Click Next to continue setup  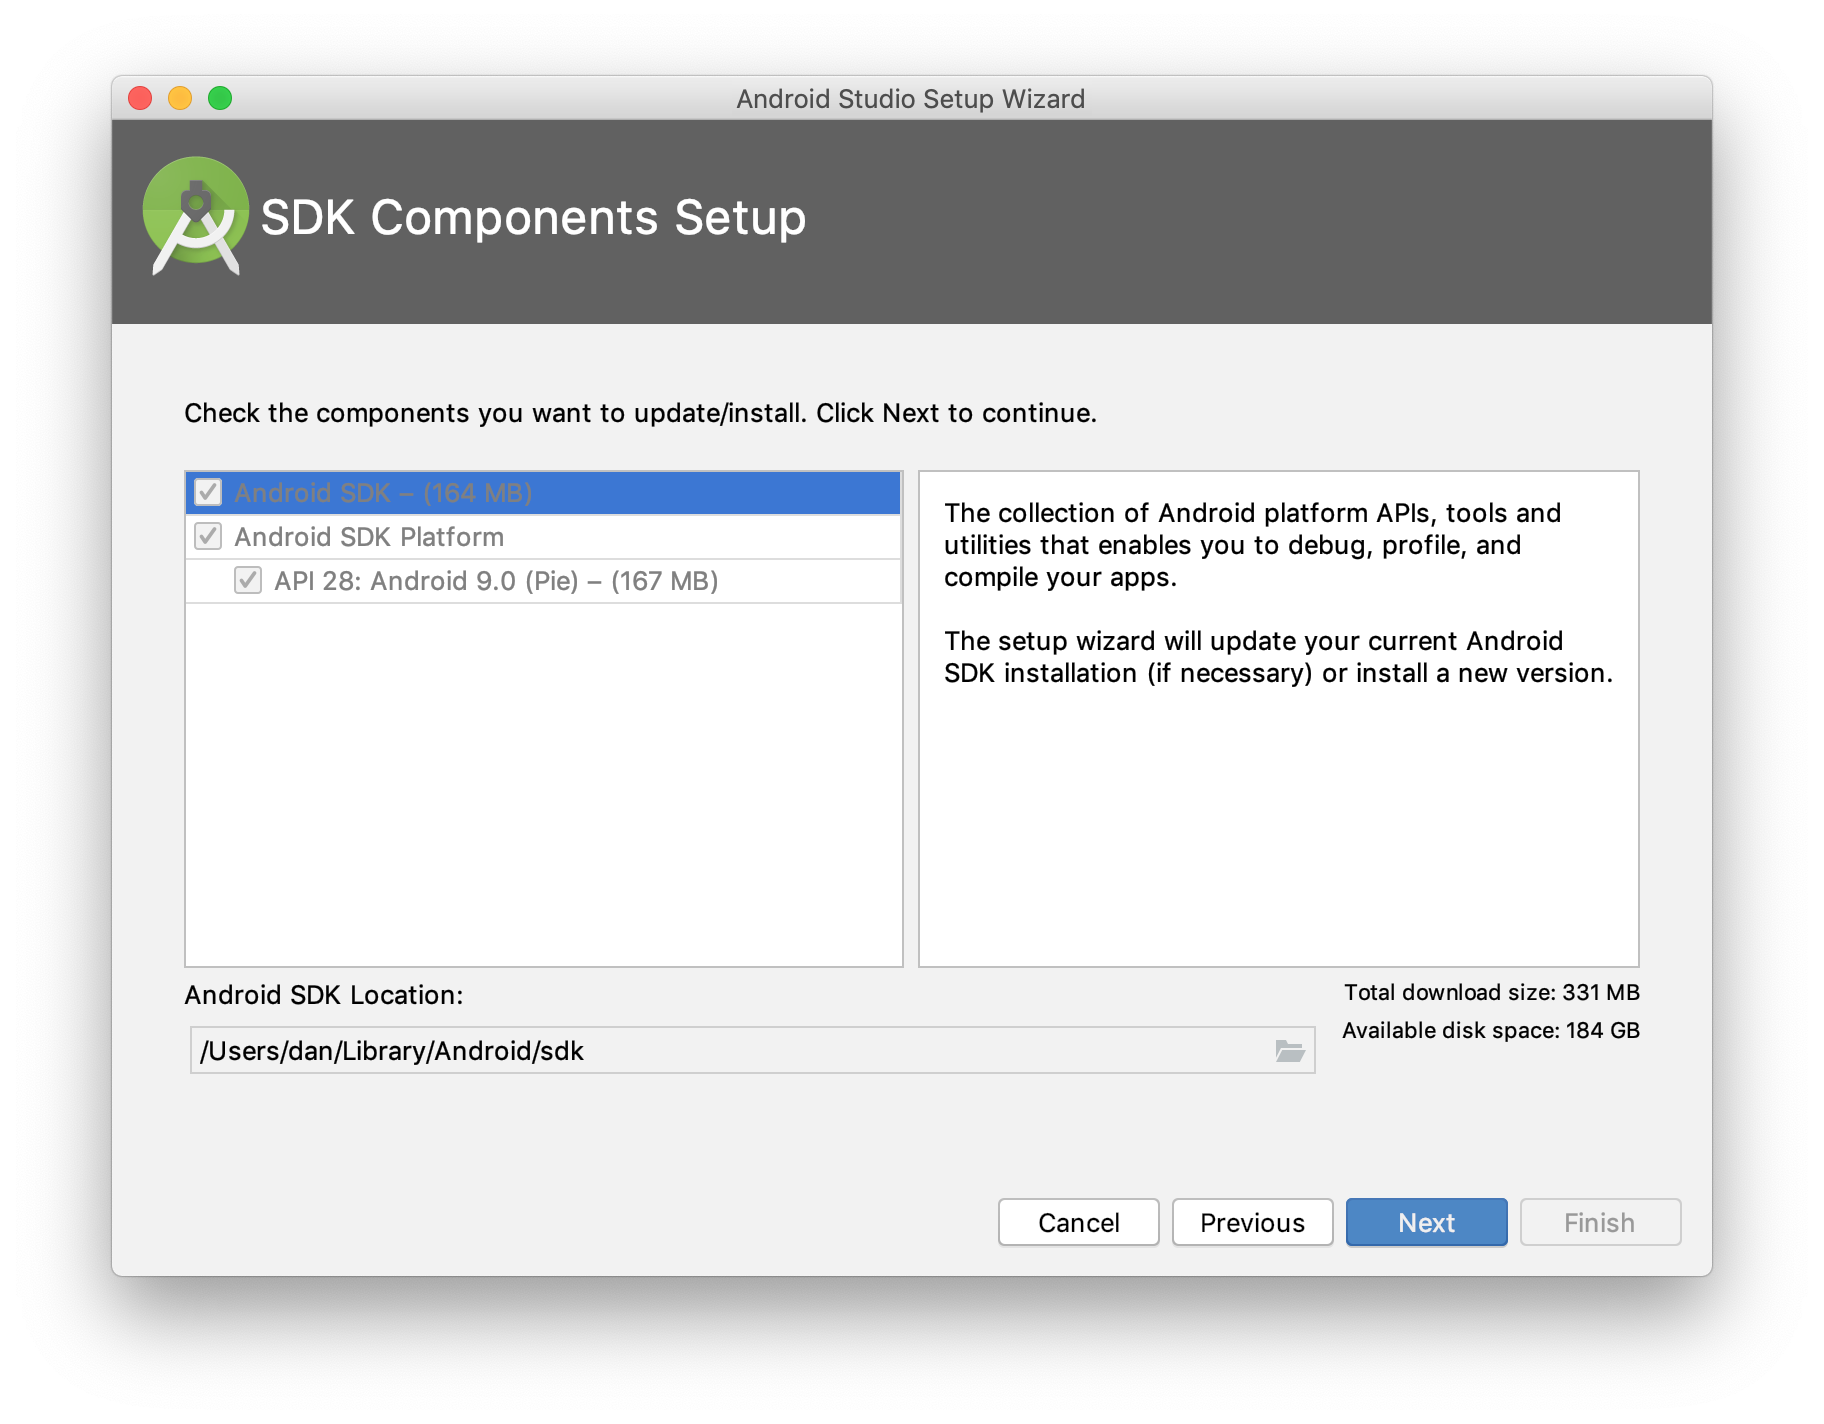1426,1222
